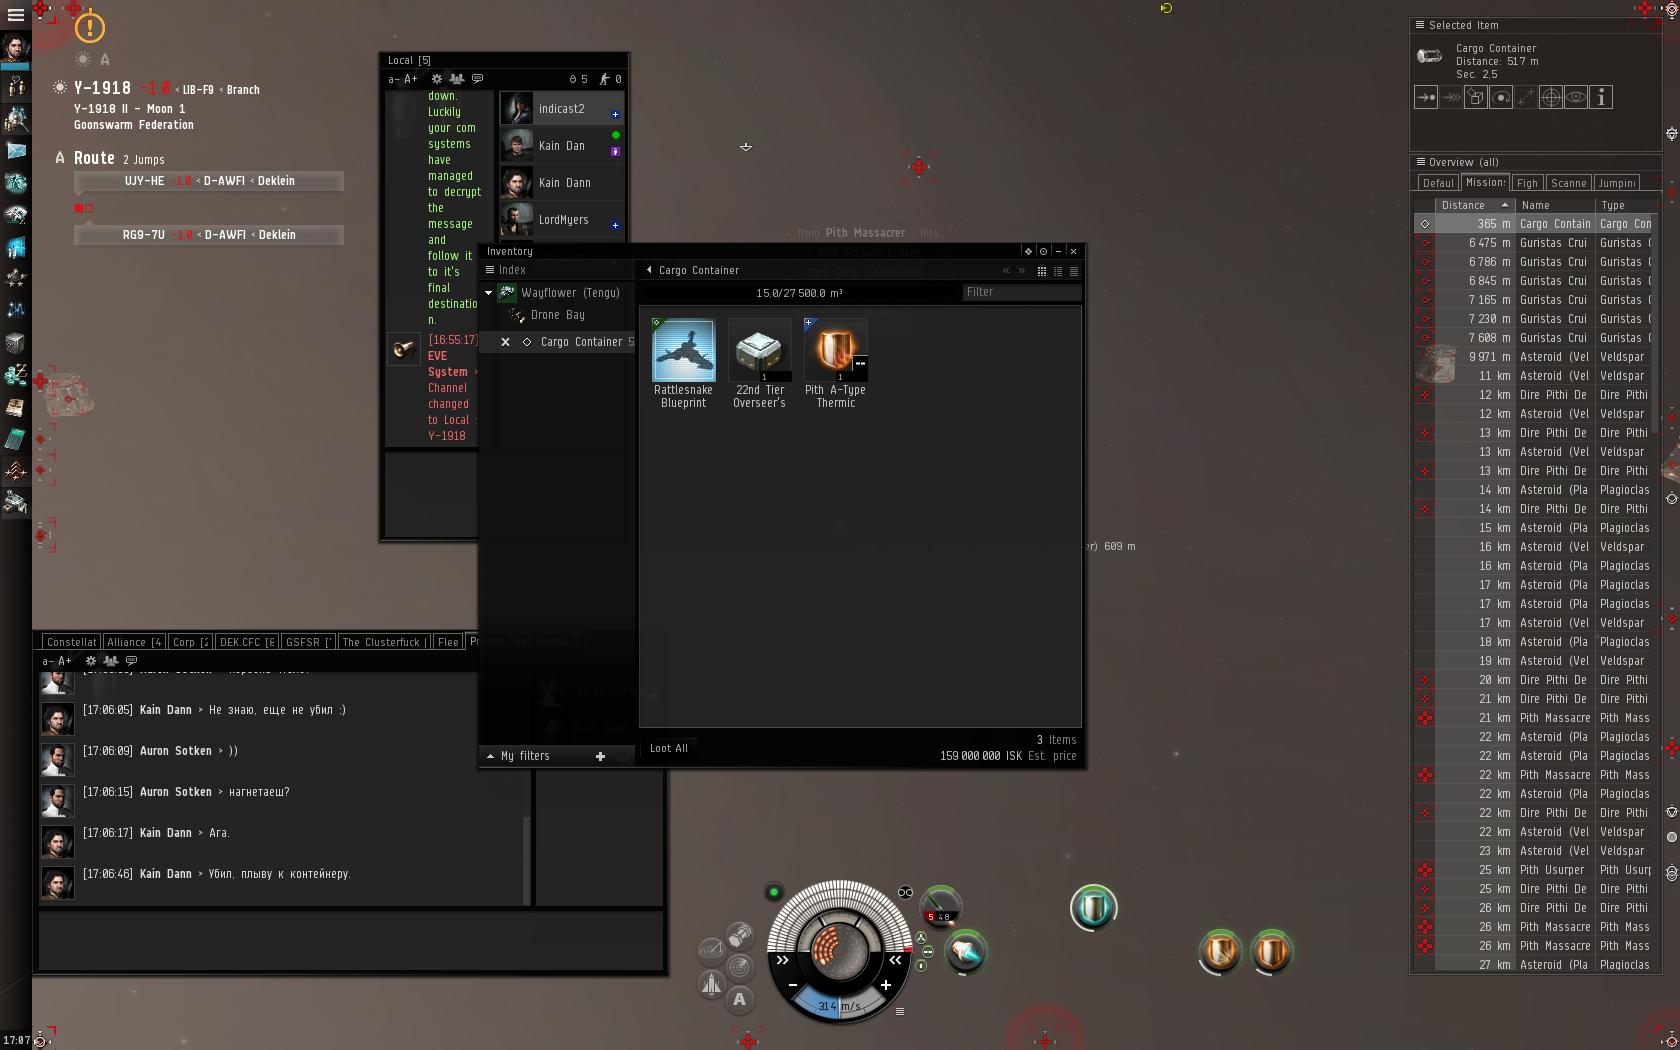Look at selected item with eye icon
The height and width of the screenshot is (1050, 1680).
[1576, 97]
